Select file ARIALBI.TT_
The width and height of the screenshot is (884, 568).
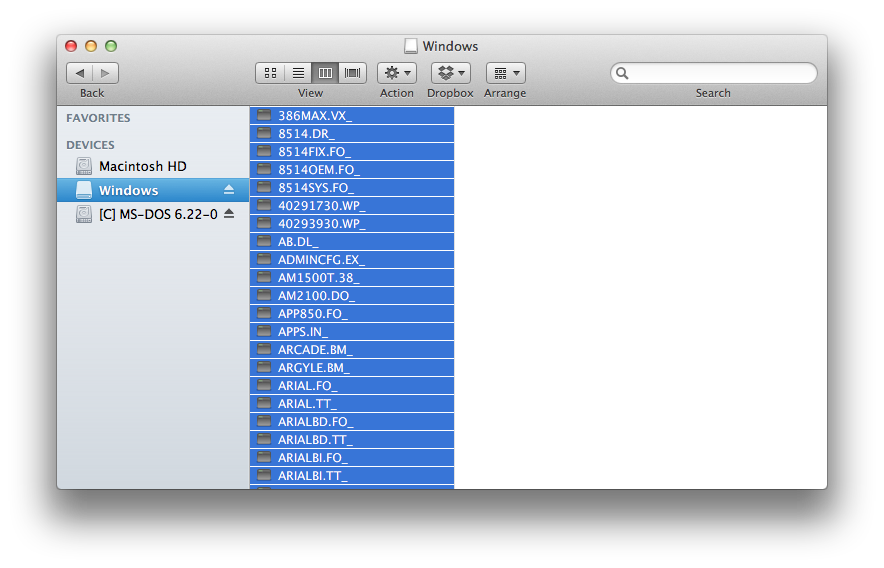click(x=352, y=476)
